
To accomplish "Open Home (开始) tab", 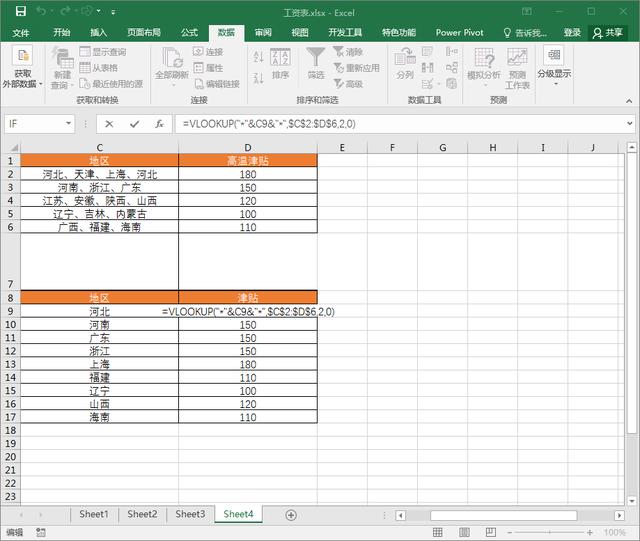I will 62,33.
